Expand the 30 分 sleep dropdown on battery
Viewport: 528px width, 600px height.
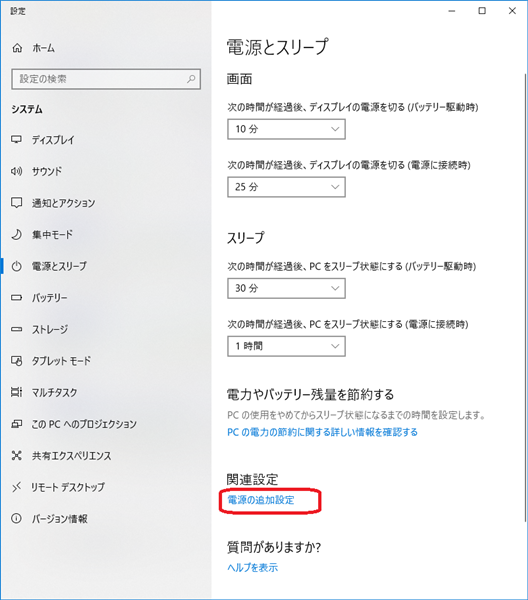tap(286, 288)
